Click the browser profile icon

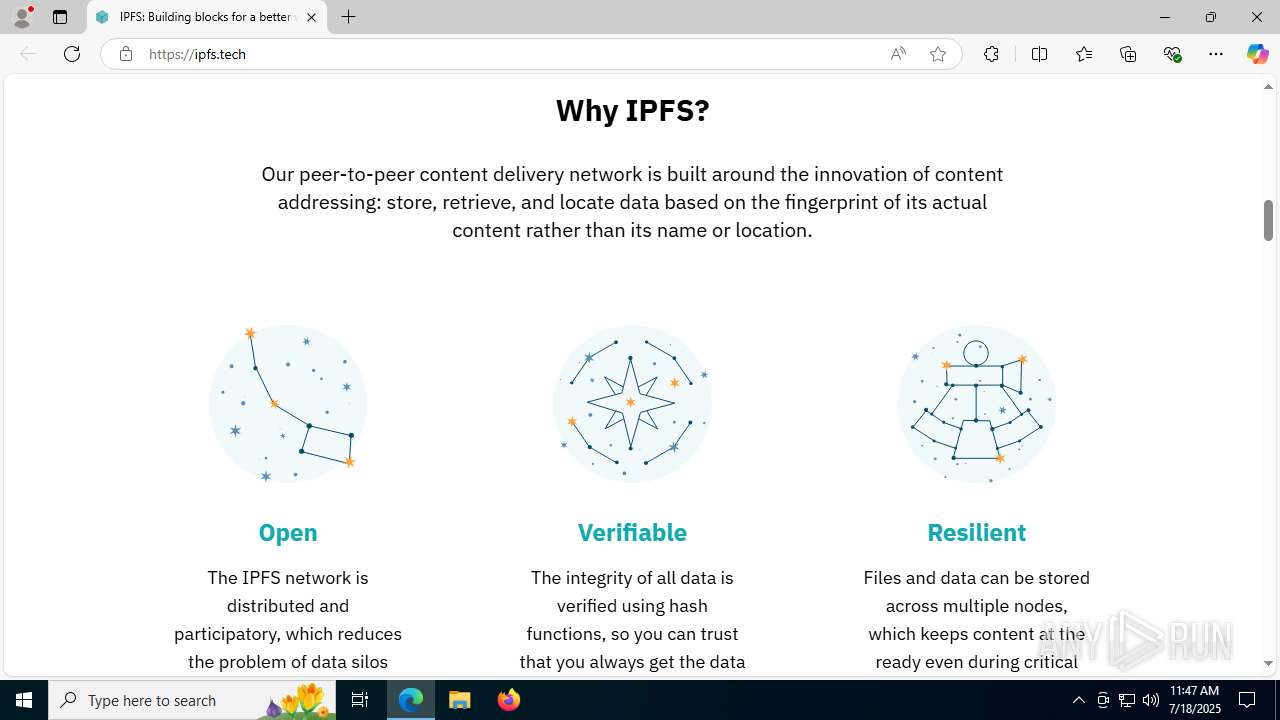click(22, 17)
